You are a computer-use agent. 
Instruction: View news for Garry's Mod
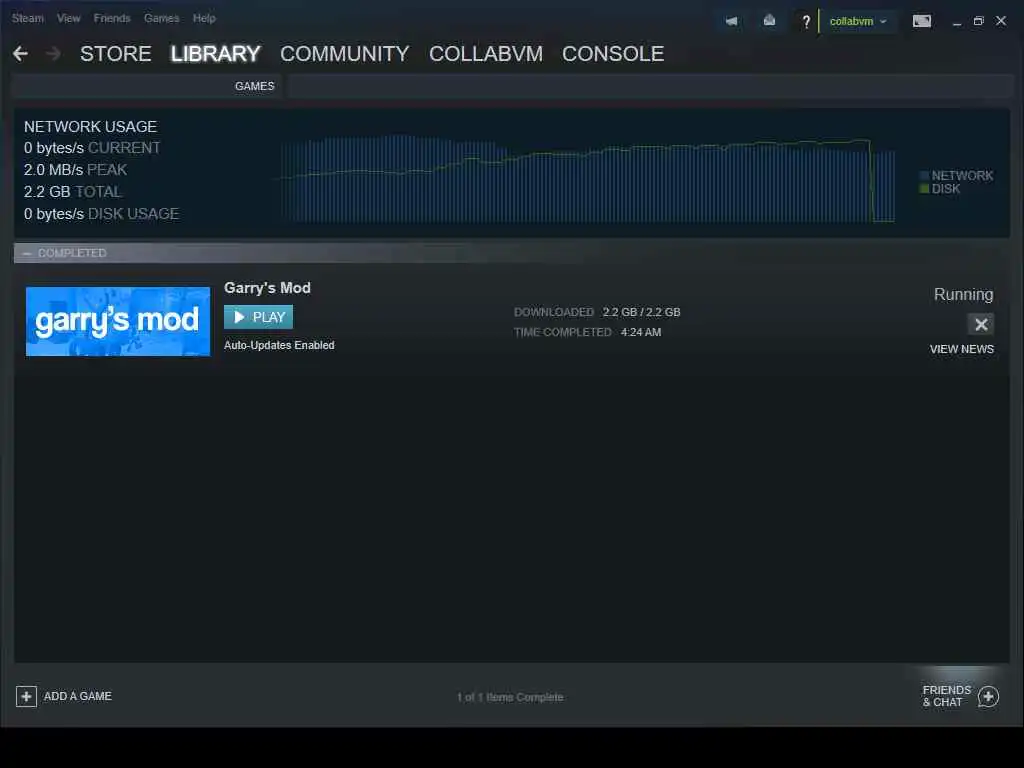tap(961, 349)
